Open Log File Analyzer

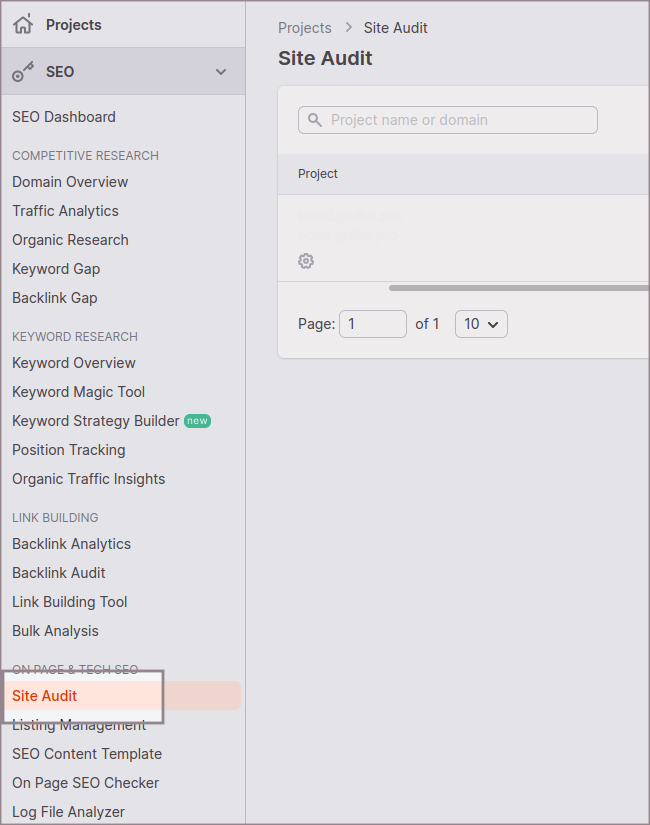[x=68, y=812]
